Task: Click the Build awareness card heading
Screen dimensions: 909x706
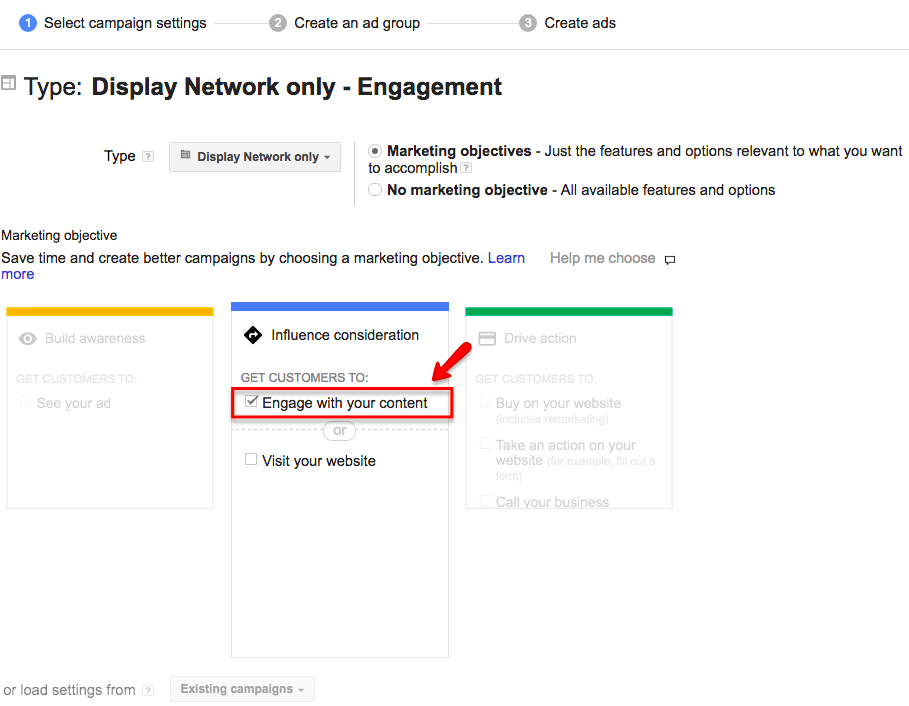Action: point(95,339)
